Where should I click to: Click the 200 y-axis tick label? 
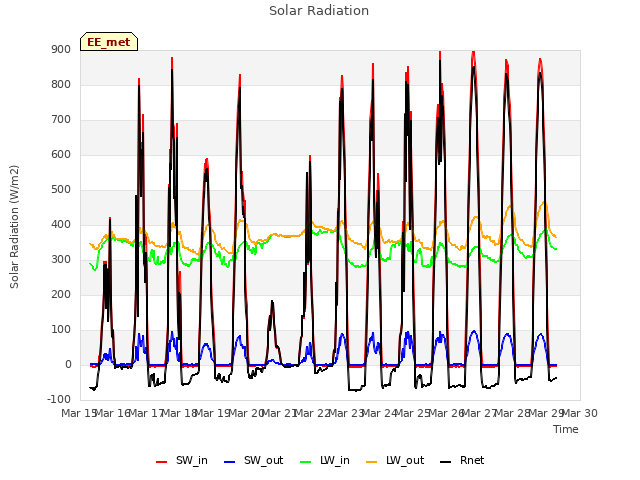(x=61, y=295)
